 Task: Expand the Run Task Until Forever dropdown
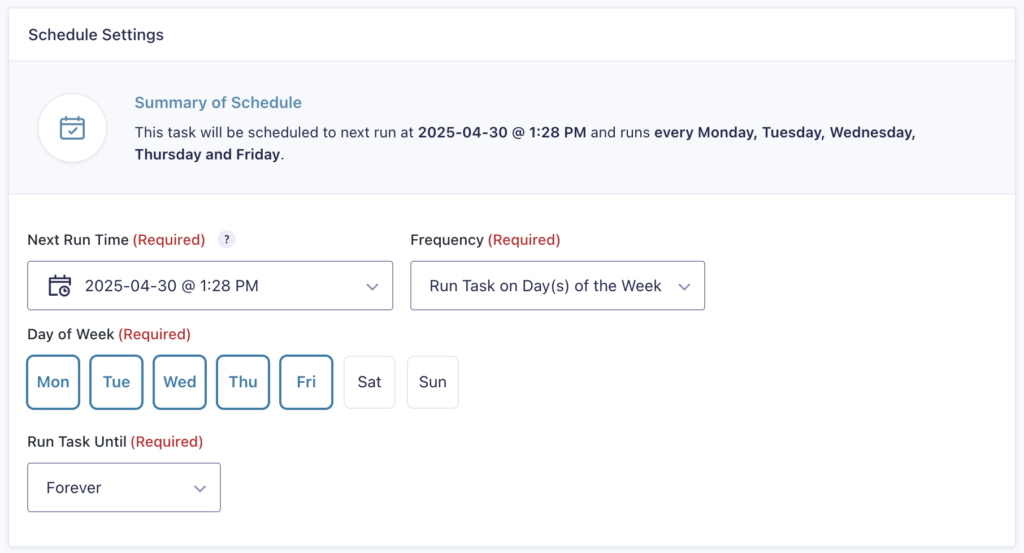click(x=123, y=488)
